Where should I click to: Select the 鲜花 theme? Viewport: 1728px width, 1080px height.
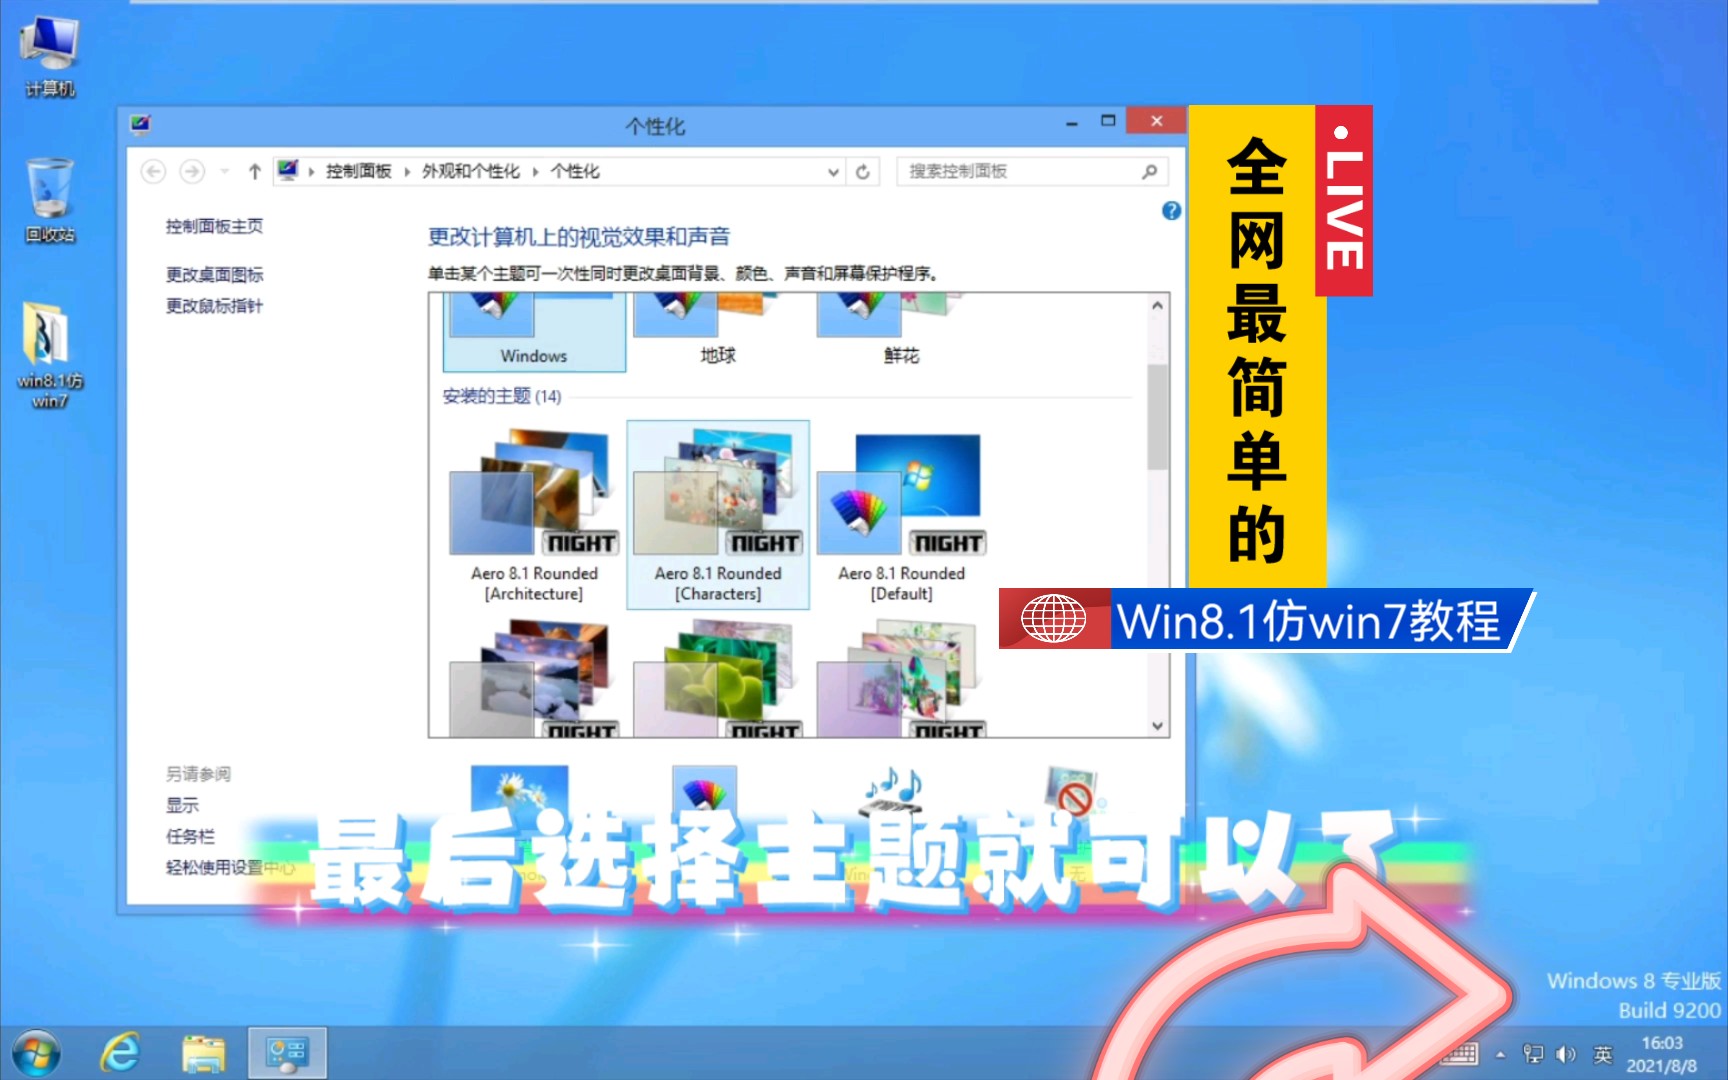click(x=900, y=332)
